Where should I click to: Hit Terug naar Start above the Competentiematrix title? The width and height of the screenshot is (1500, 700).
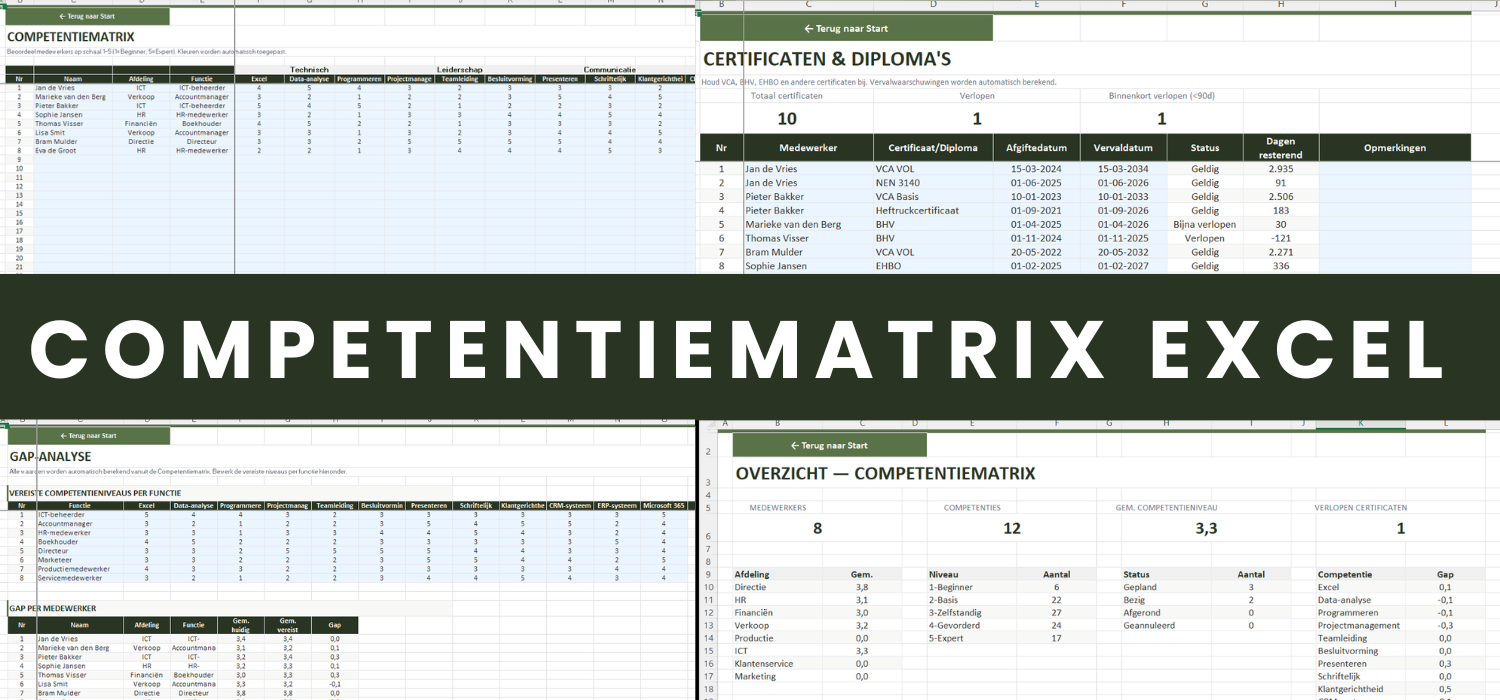point(88,17)
